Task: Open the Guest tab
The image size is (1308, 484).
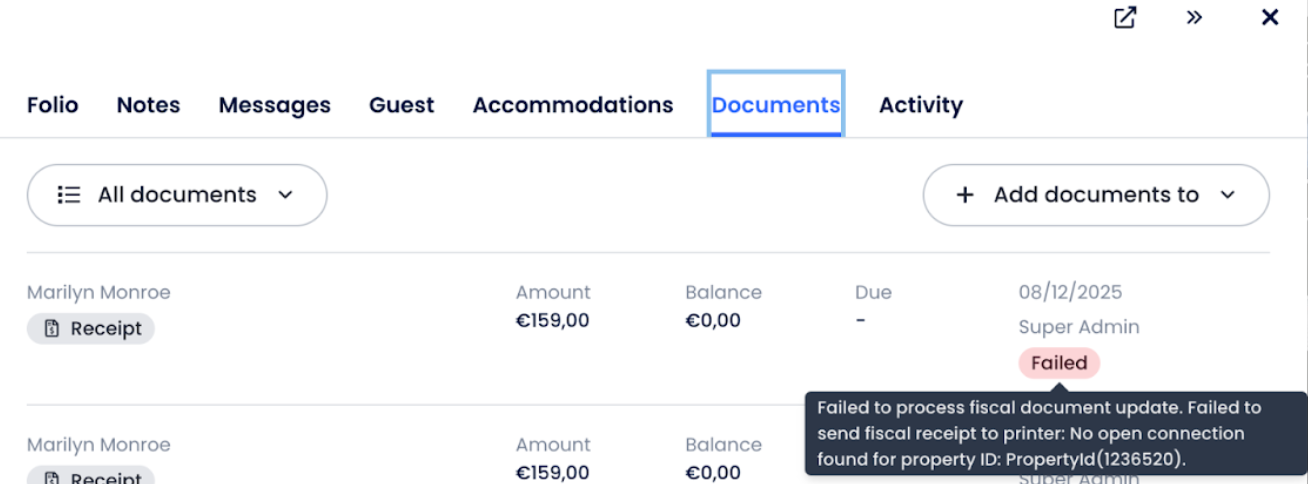Action: (401, 105)
